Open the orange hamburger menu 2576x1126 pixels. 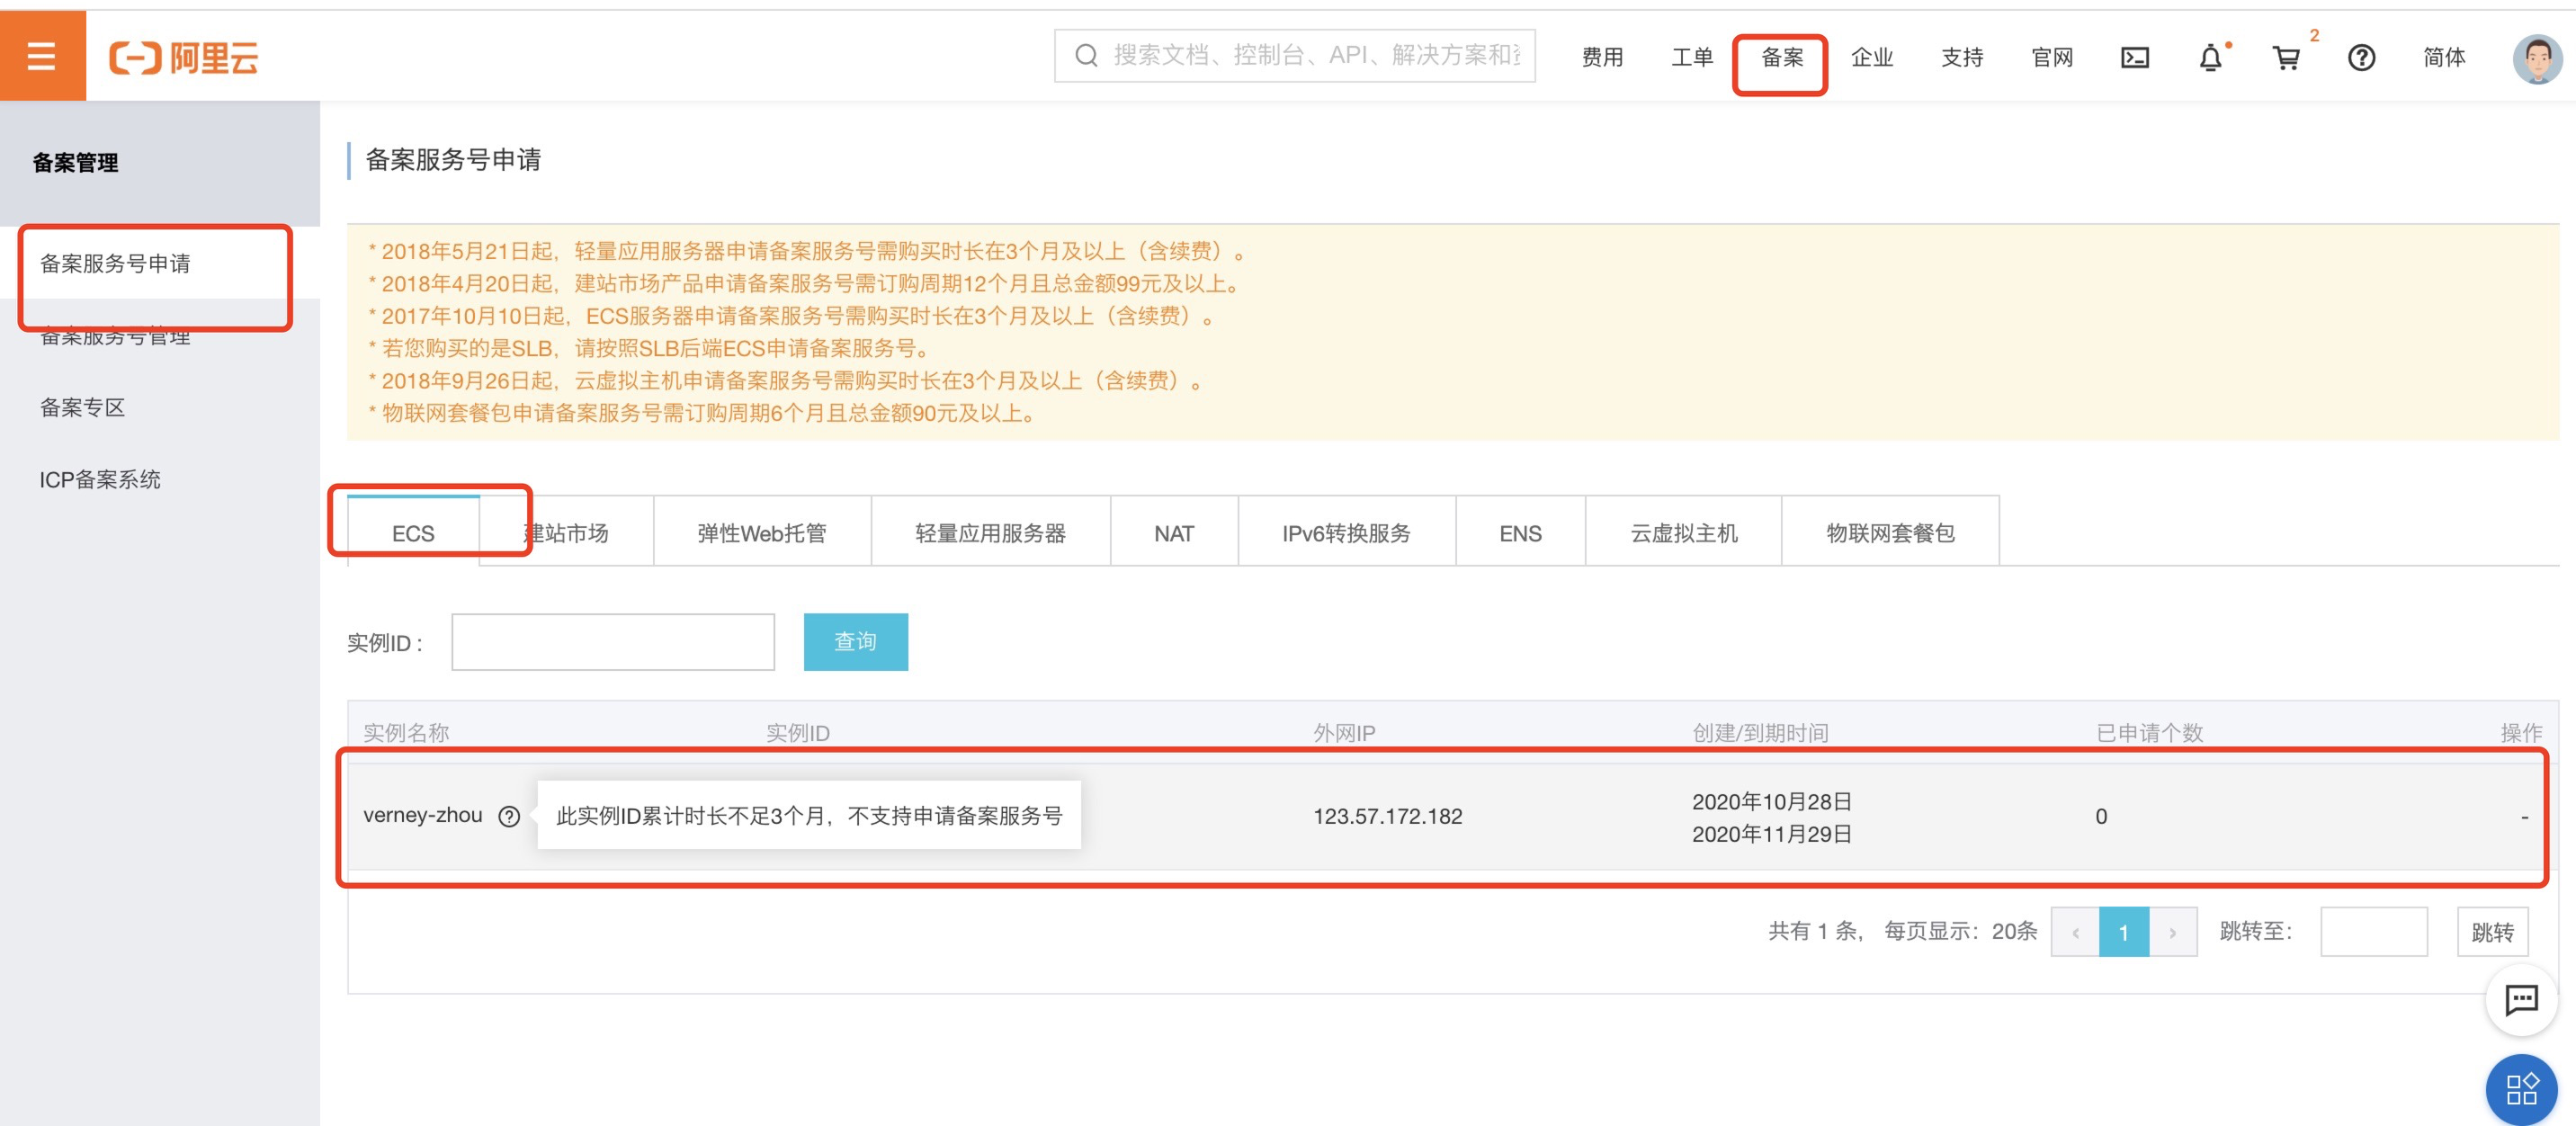42,56
